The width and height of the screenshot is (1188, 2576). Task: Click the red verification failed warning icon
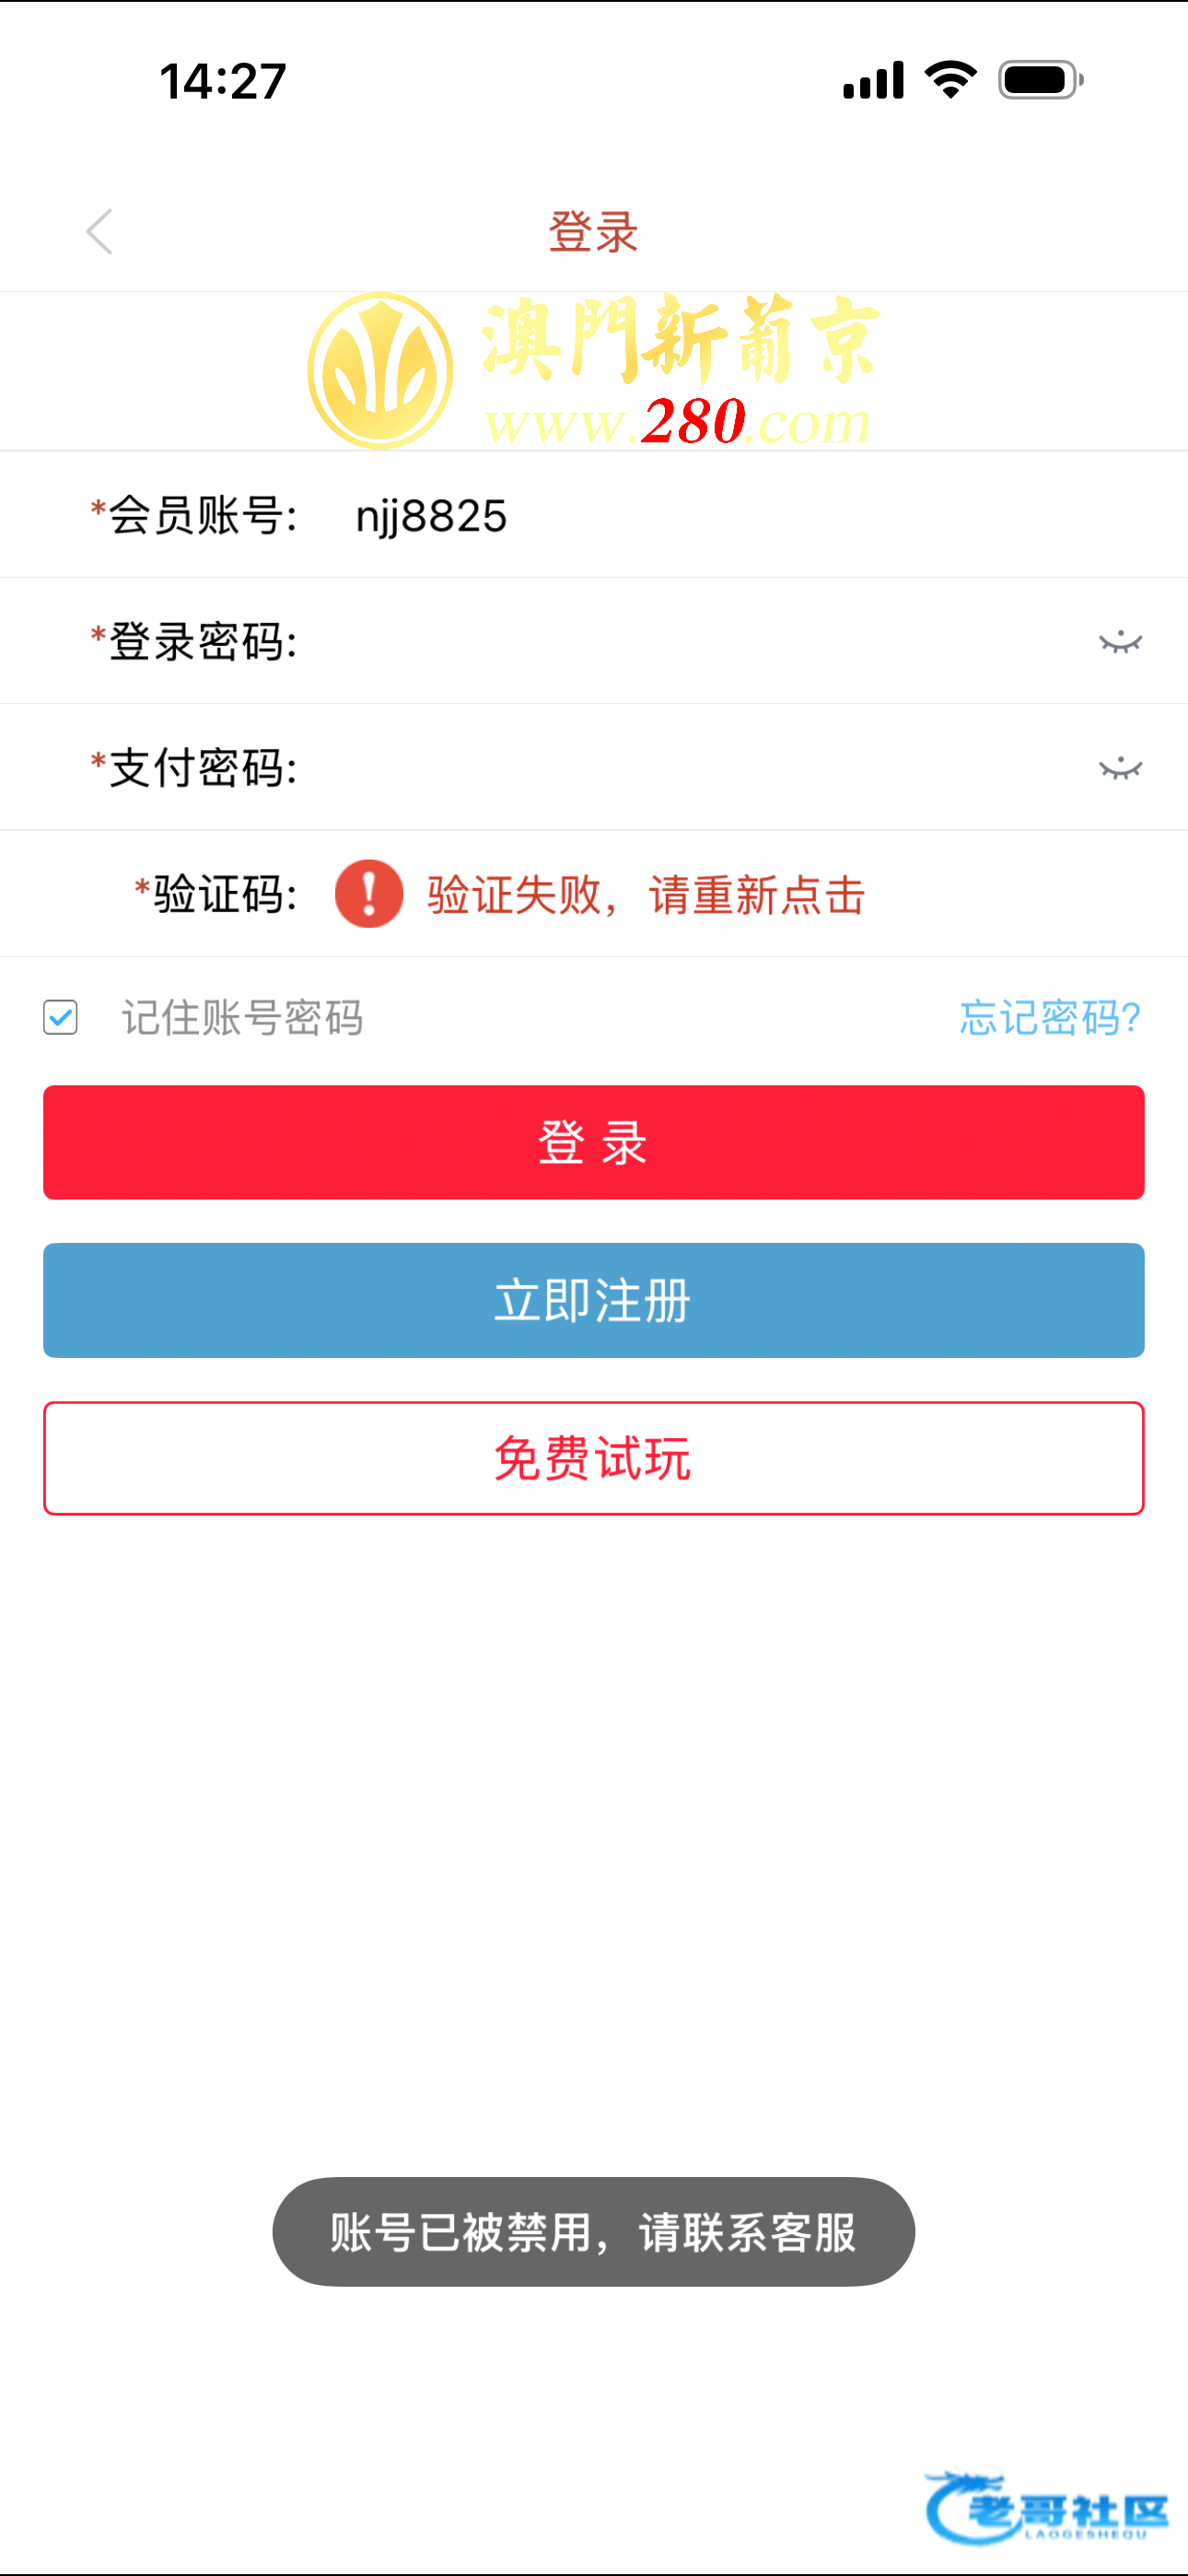369,894
